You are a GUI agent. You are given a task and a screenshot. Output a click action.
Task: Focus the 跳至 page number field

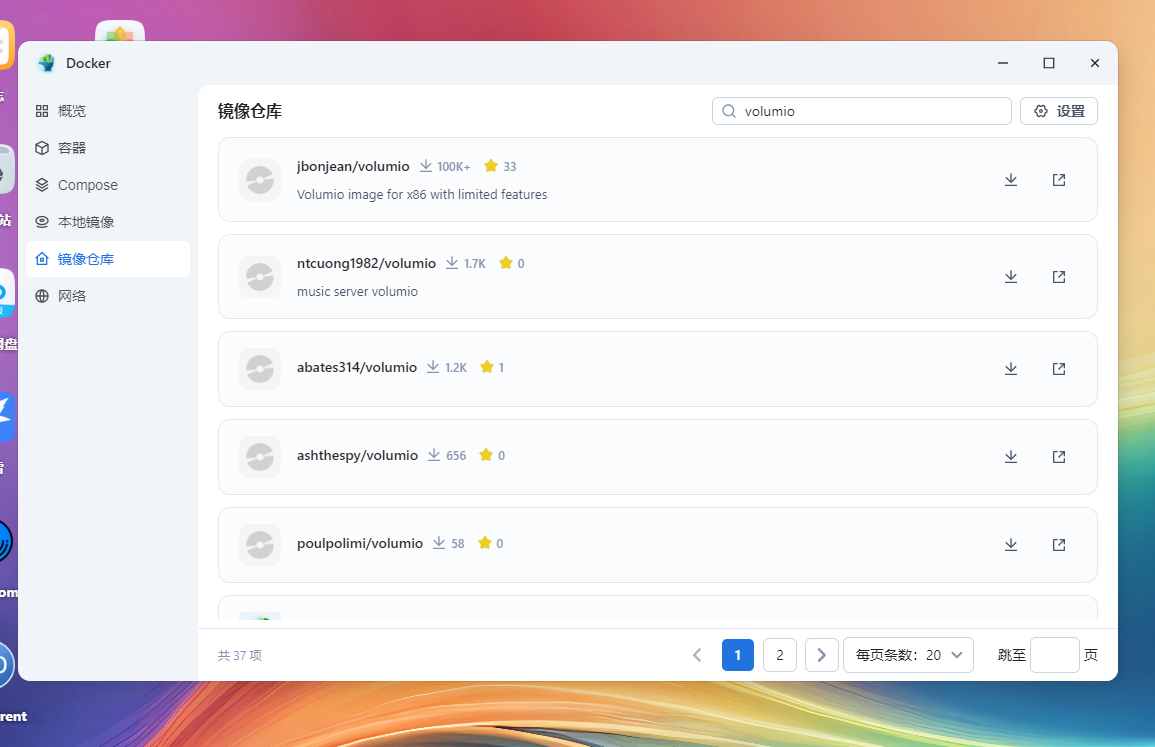(x=1054, y=655)
